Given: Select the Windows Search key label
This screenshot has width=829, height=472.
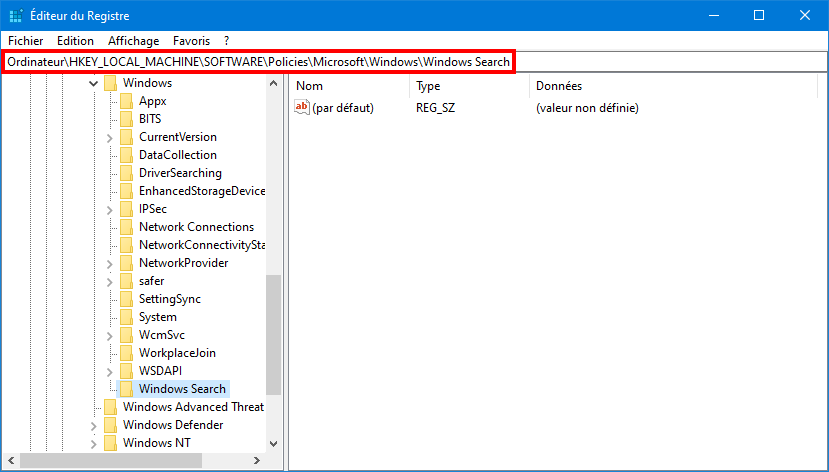Looking at the screenshot, I should [x=182, y=388].
